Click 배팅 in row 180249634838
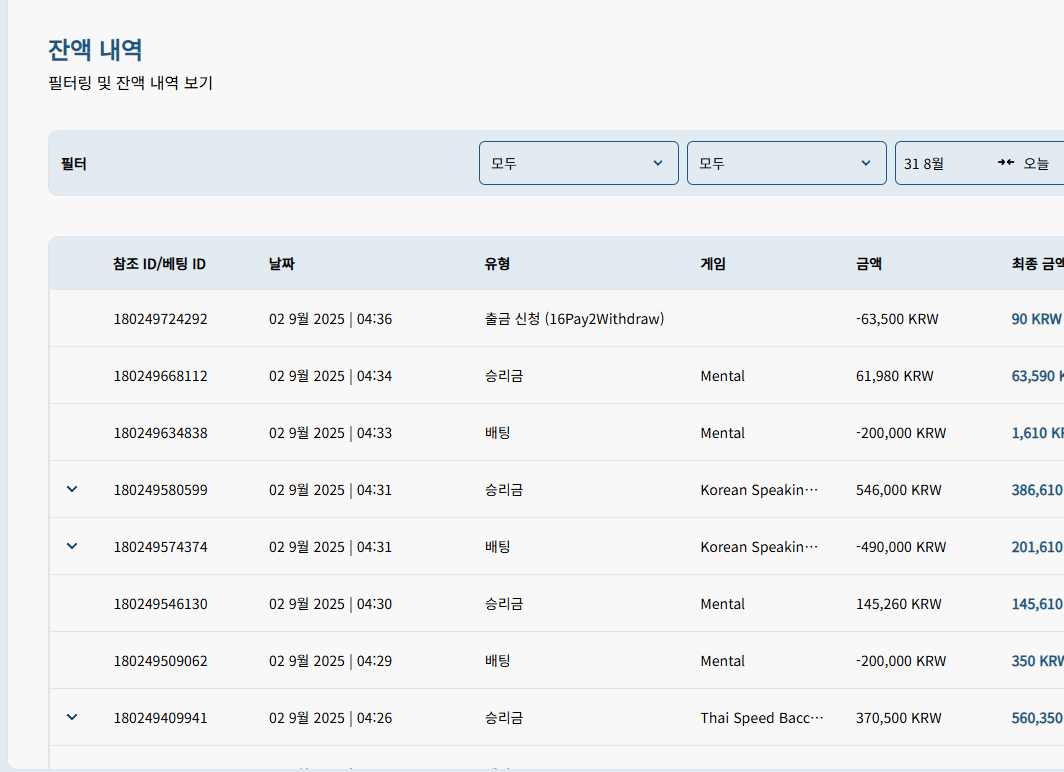The height and width of the screenshot is (772, 1064). (x=497, y=433)
